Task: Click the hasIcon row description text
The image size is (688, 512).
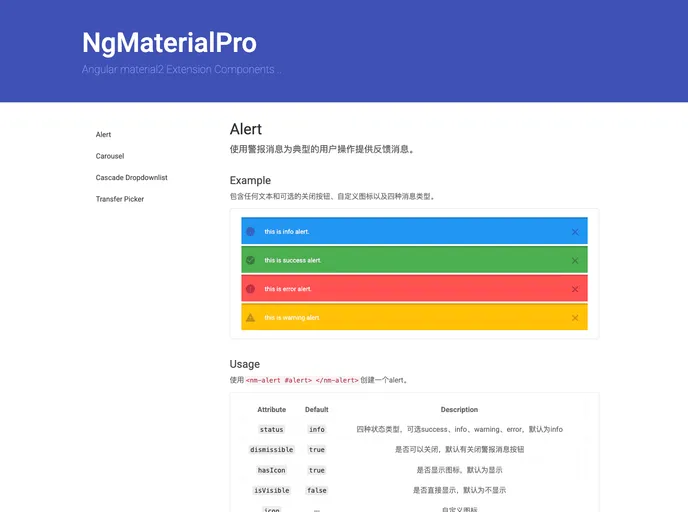Action: pyautogui.click(x=459, y=470)
